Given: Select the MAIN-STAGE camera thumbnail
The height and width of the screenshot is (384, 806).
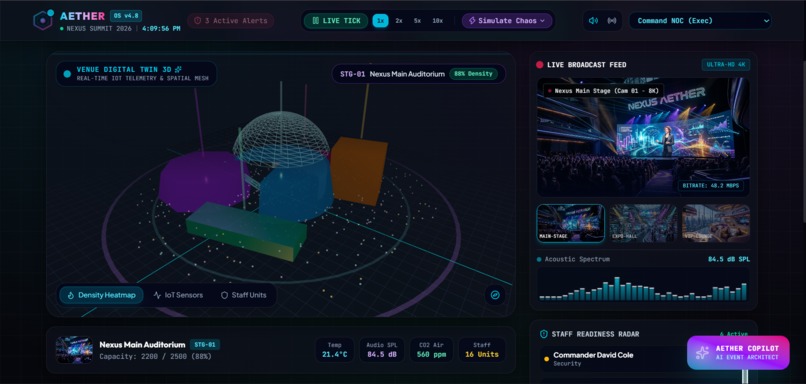Looking at the screenshot, I should (x=571, y=223).
